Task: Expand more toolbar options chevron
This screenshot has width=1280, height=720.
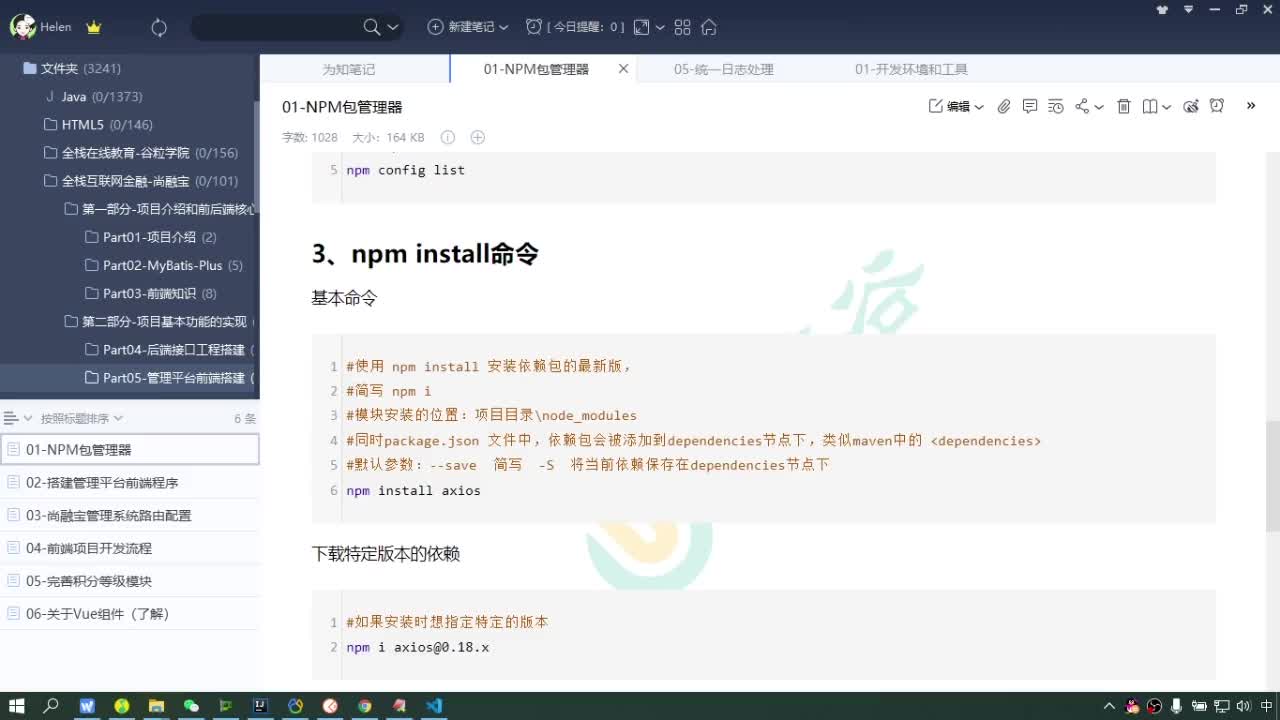Action: point(1251,106)
